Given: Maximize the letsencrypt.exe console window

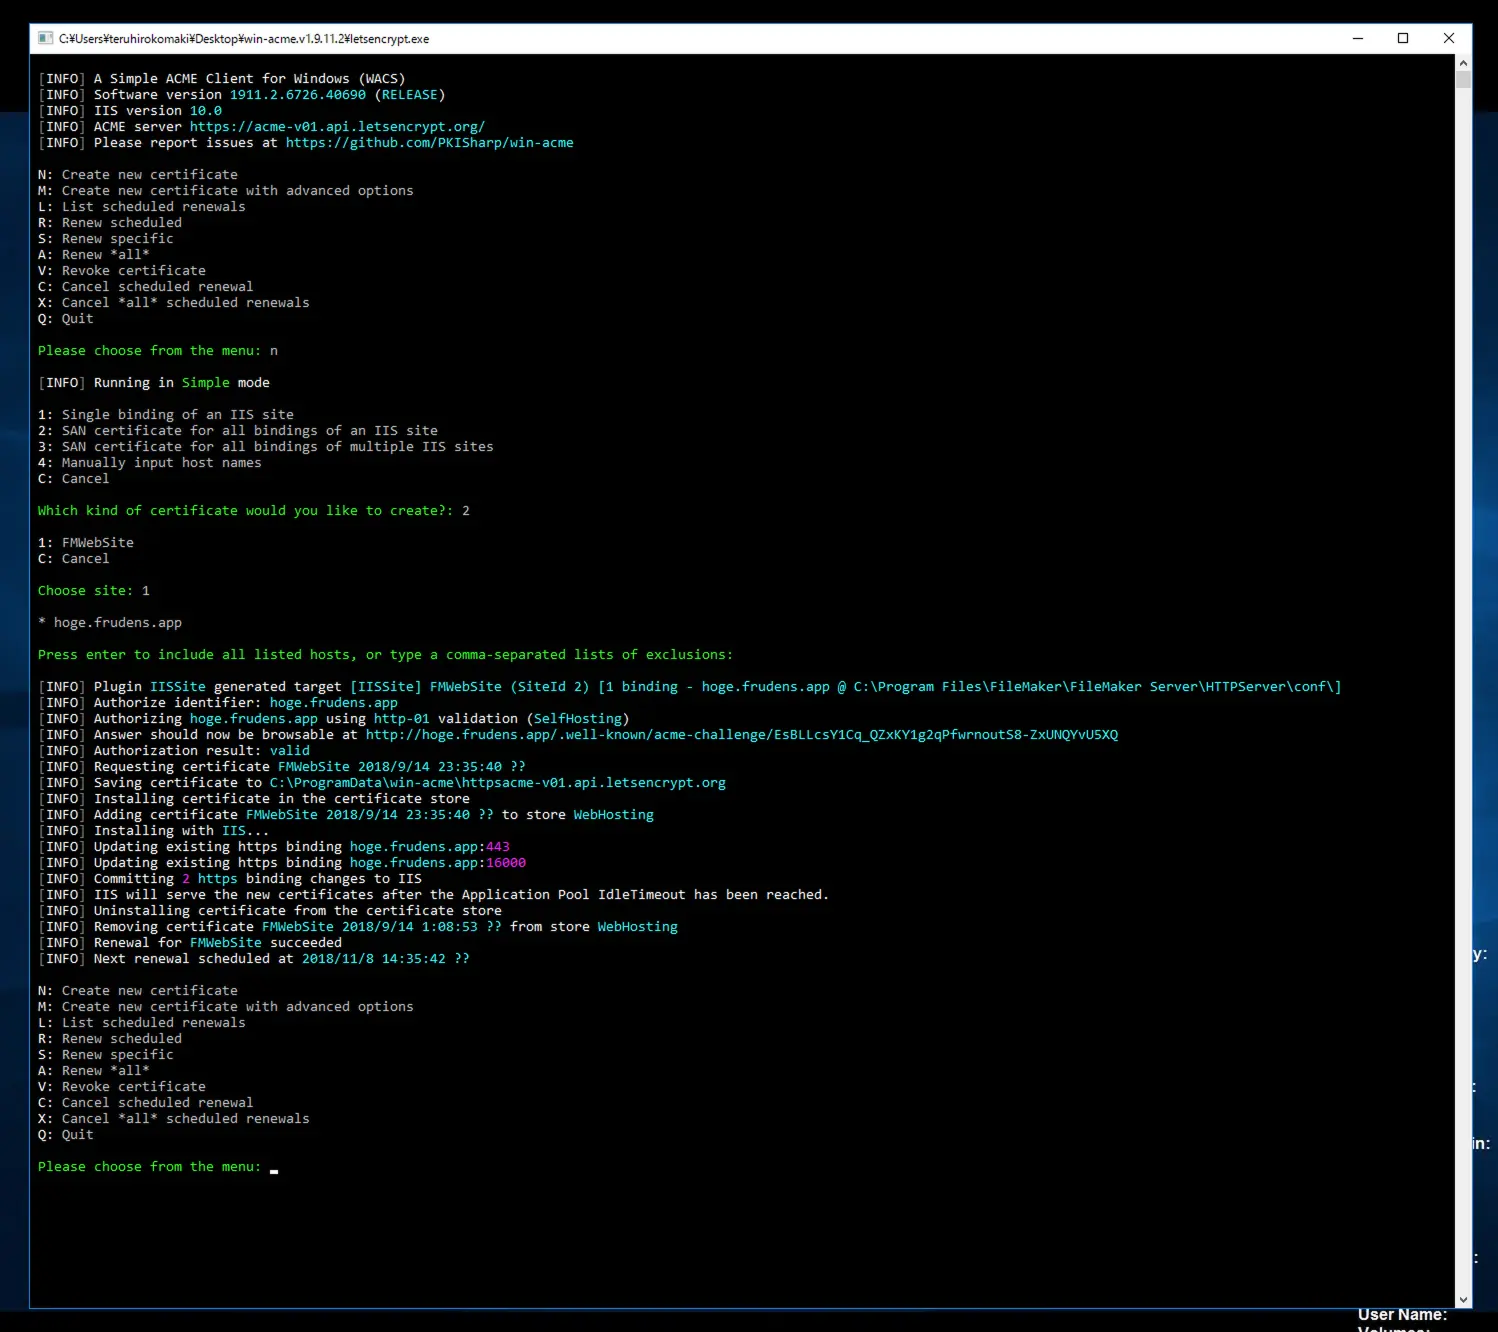Looking at the screenshot, I should click(x=1402, y=39).
